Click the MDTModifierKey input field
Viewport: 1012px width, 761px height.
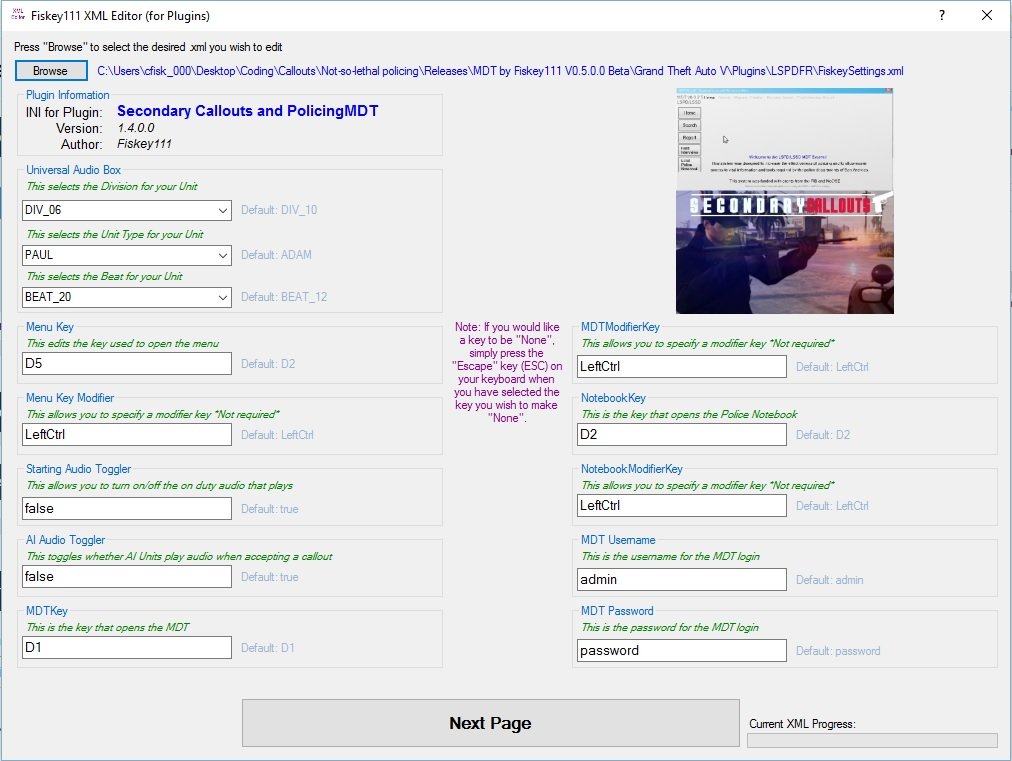[682, 367]
